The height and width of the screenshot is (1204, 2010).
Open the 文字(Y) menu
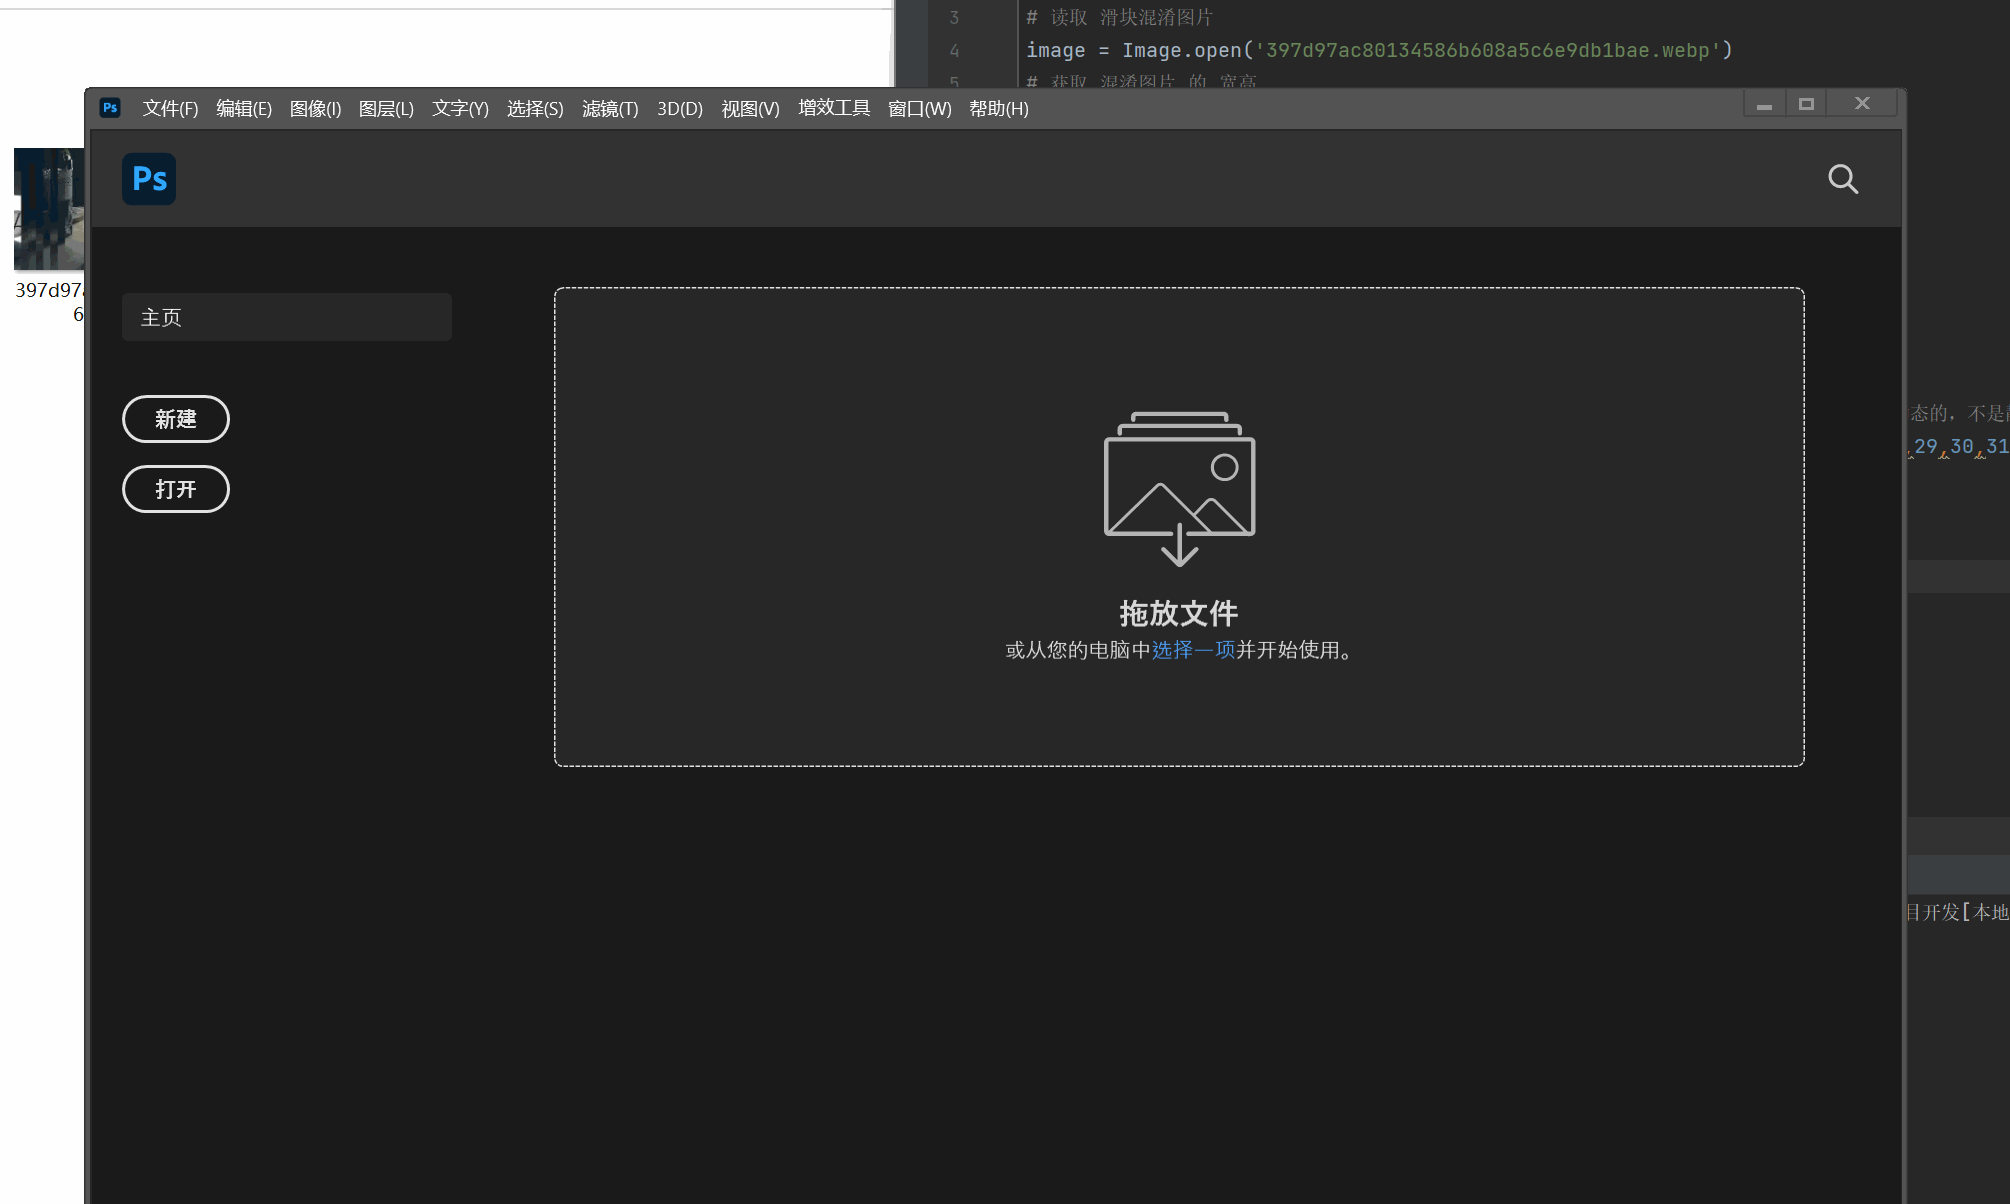460,108
